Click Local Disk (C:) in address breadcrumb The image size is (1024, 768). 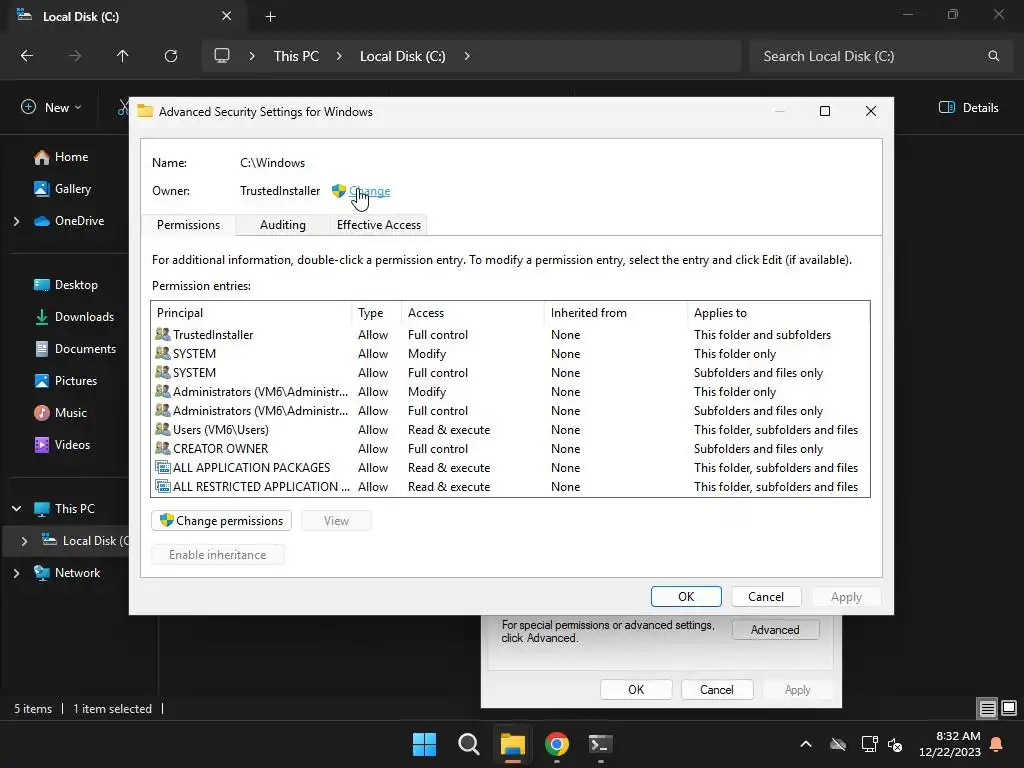click(x=402, y=56)
